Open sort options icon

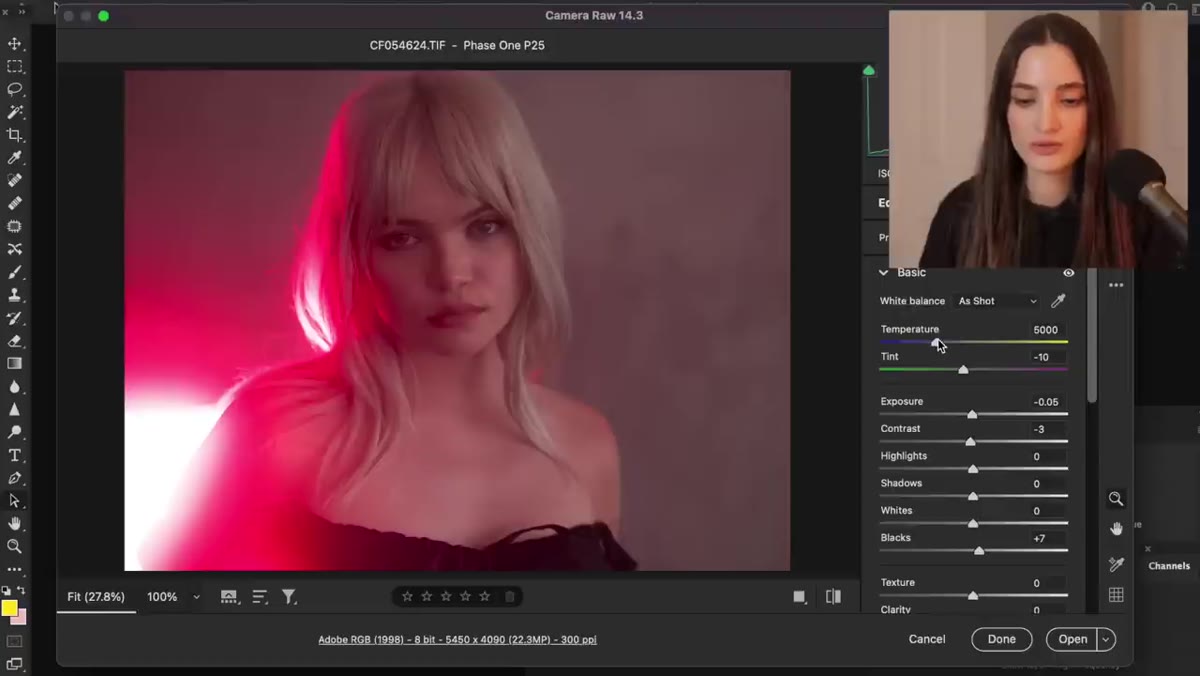click(260, 597)
